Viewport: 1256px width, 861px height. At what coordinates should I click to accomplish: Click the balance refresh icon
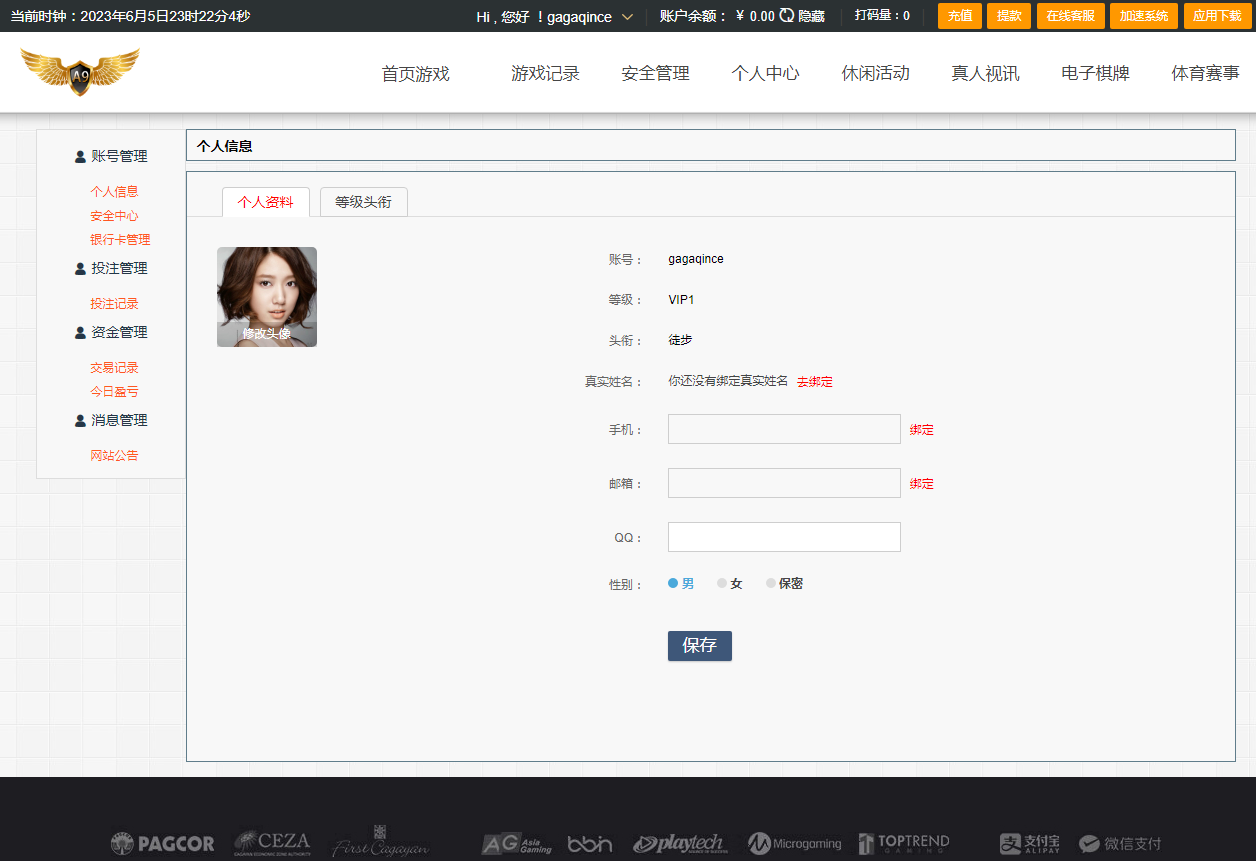[x=787, y=16]
